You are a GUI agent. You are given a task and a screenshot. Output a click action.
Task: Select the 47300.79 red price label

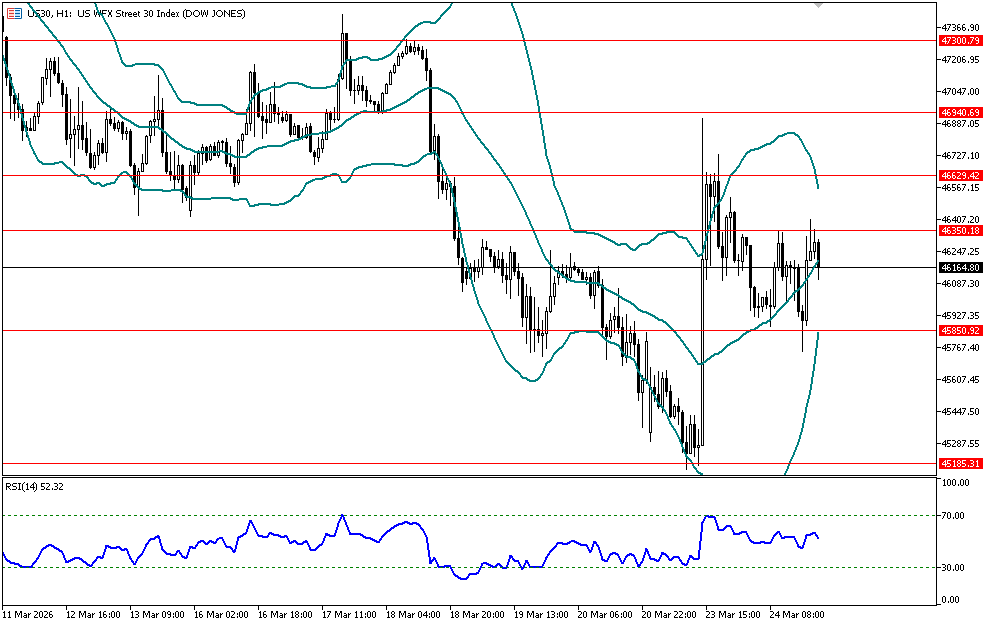pos(959,41)
